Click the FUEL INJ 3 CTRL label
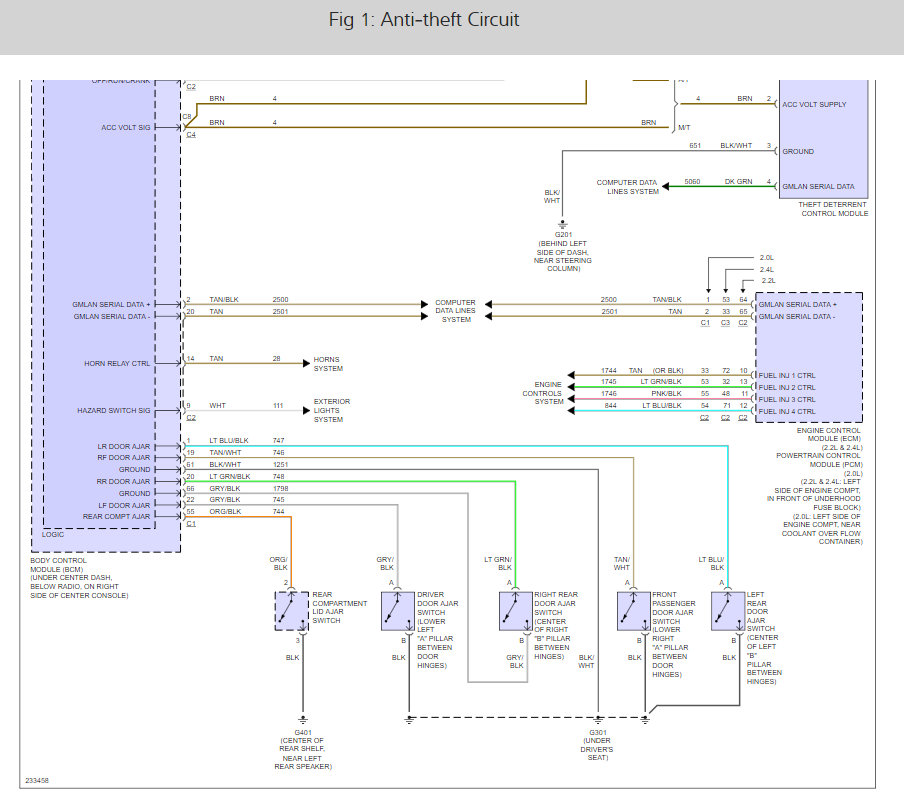Image resolution: width=904 pixels, height=810 pixels. click(787, 400)
